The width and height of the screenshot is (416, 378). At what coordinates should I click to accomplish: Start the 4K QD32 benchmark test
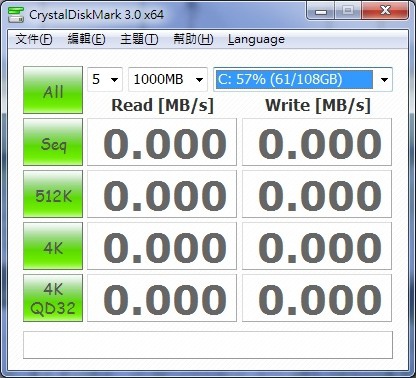pos(53,298)
